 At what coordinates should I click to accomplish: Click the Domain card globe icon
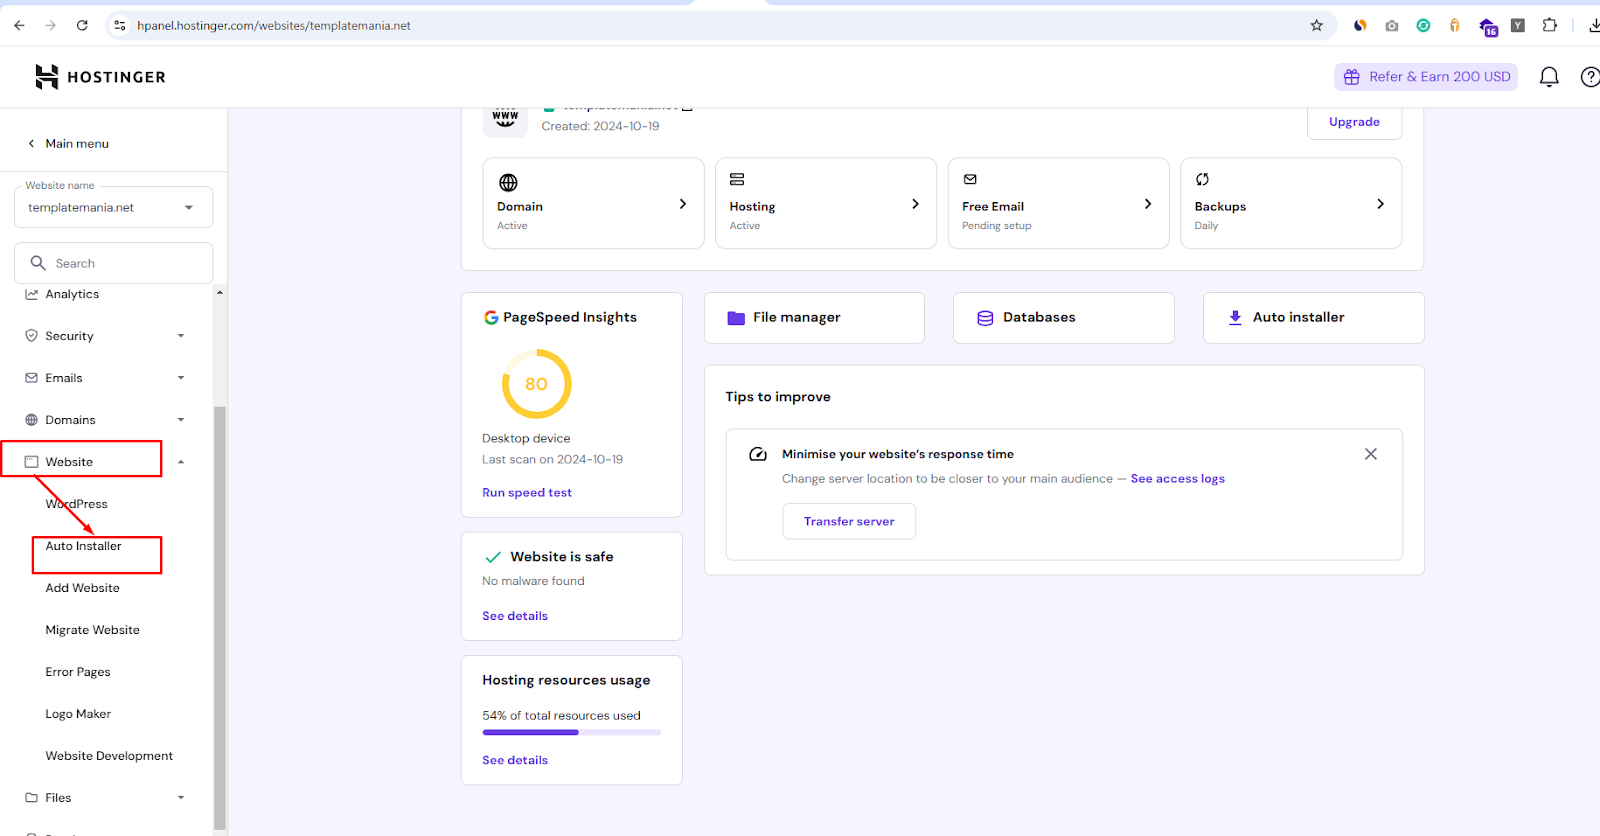point(508,182)
